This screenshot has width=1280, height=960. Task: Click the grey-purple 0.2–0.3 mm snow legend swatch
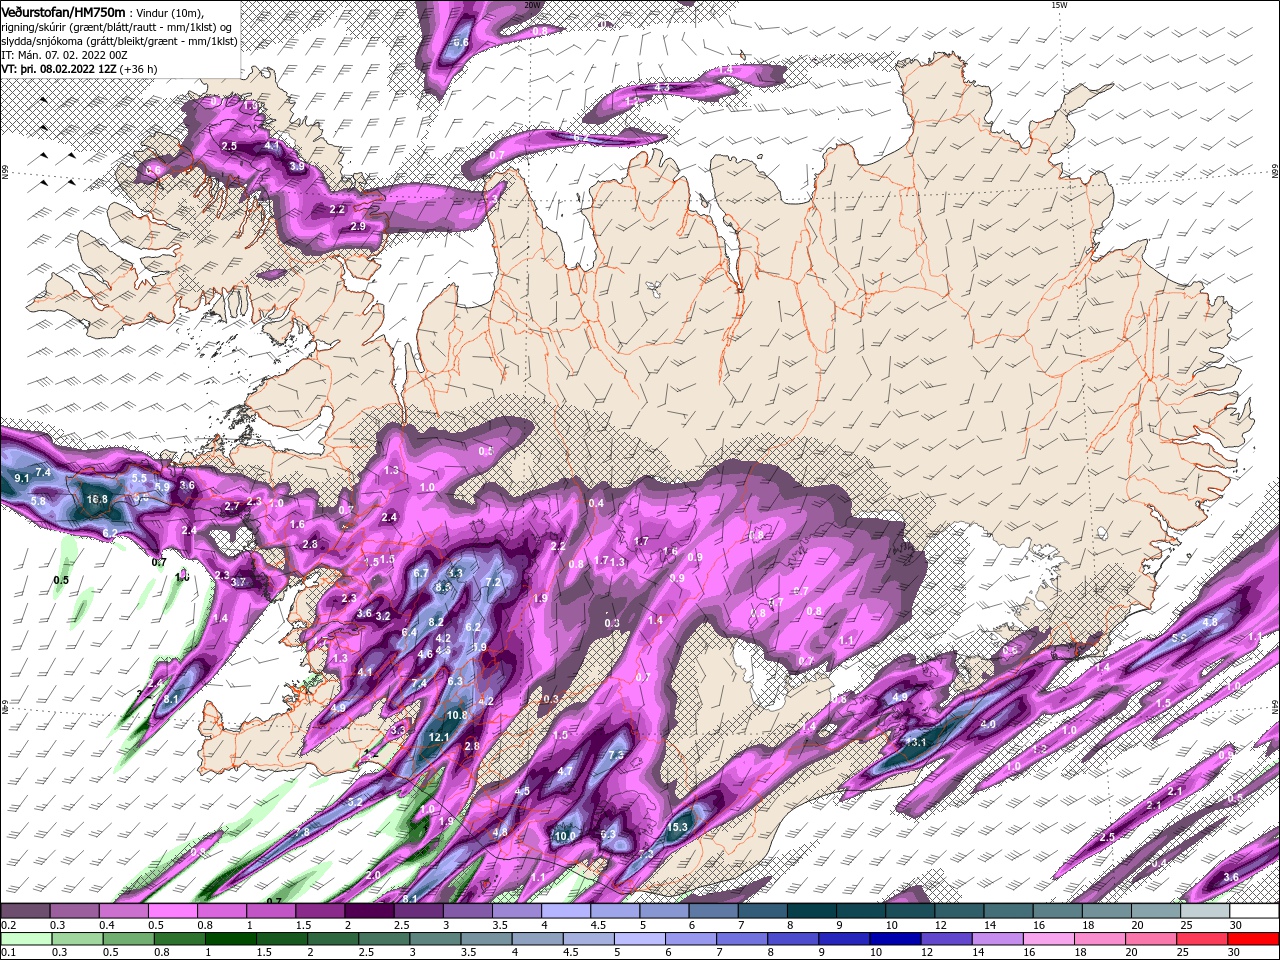[x=26, y=911]
